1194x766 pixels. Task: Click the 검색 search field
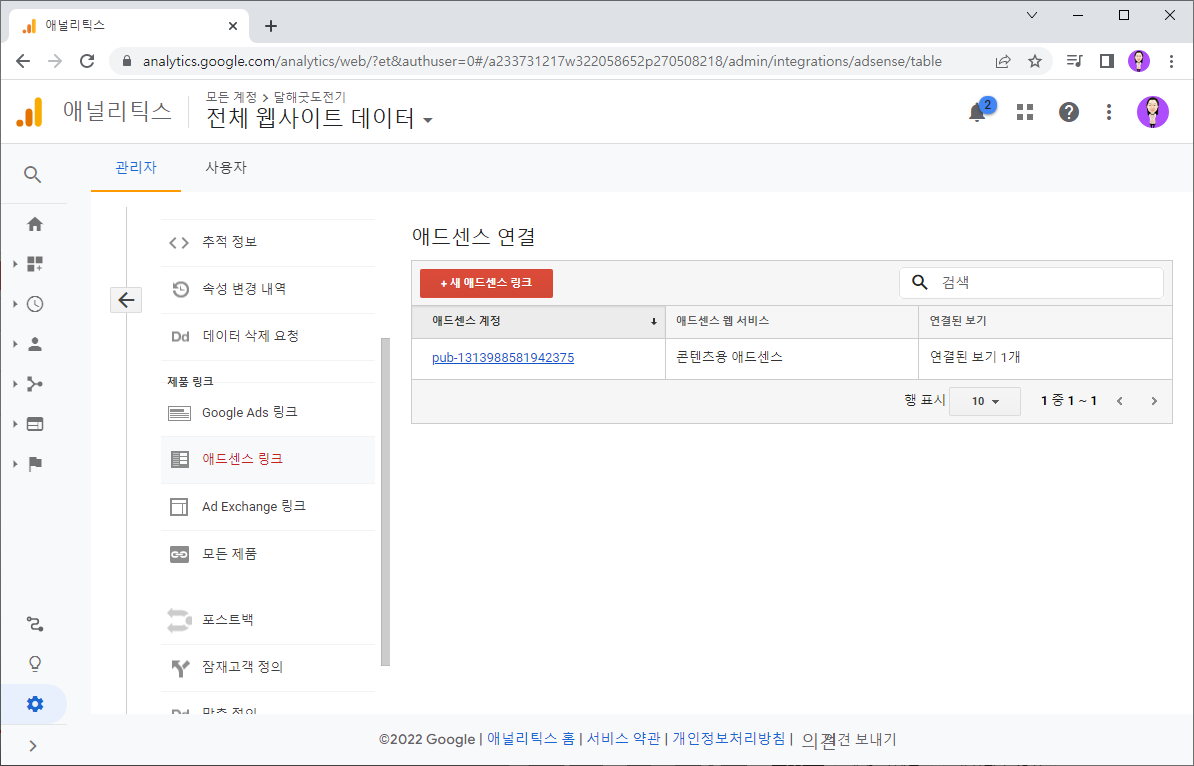click(x=1031, y=282)
